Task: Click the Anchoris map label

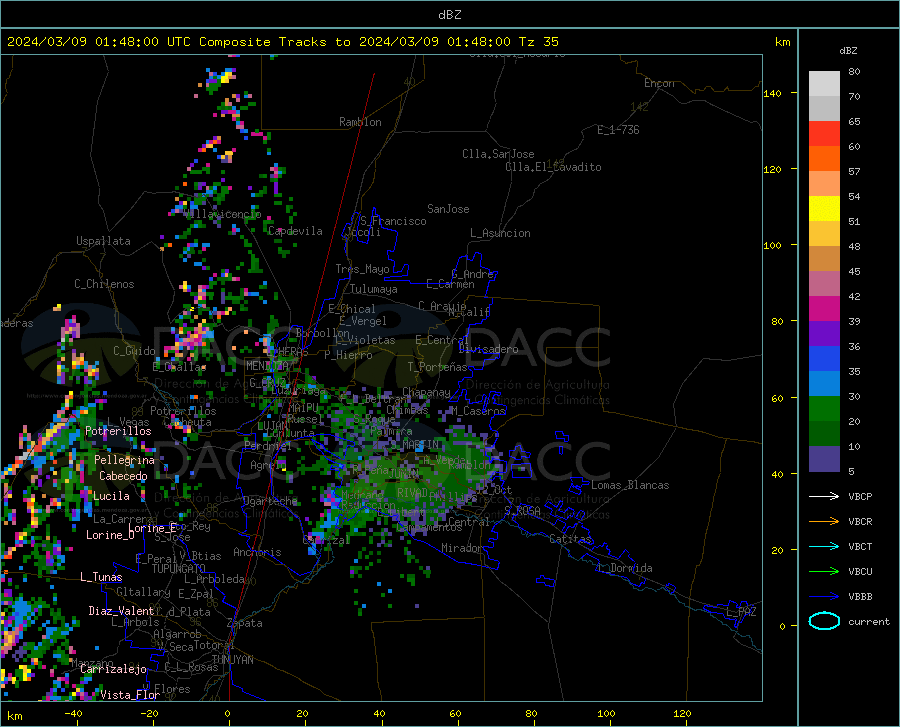Action: (257, 552)
